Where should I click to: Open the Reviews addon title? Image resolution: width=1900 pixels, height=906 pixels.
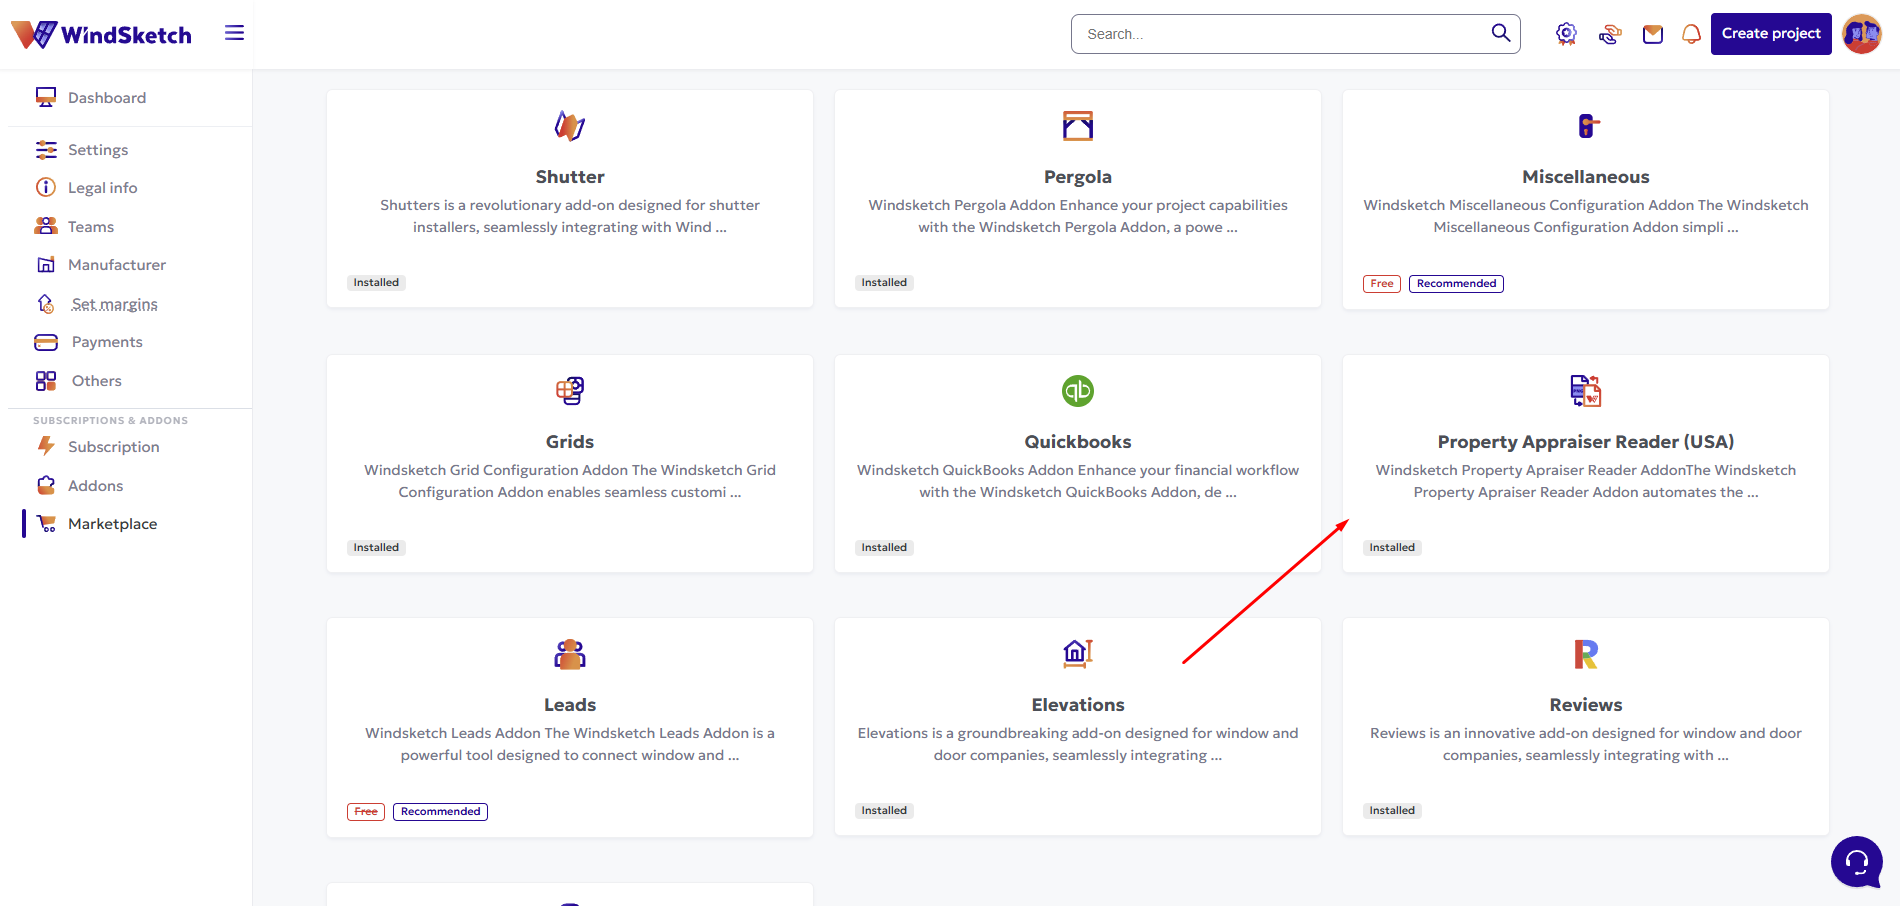tap(1586, 705)
